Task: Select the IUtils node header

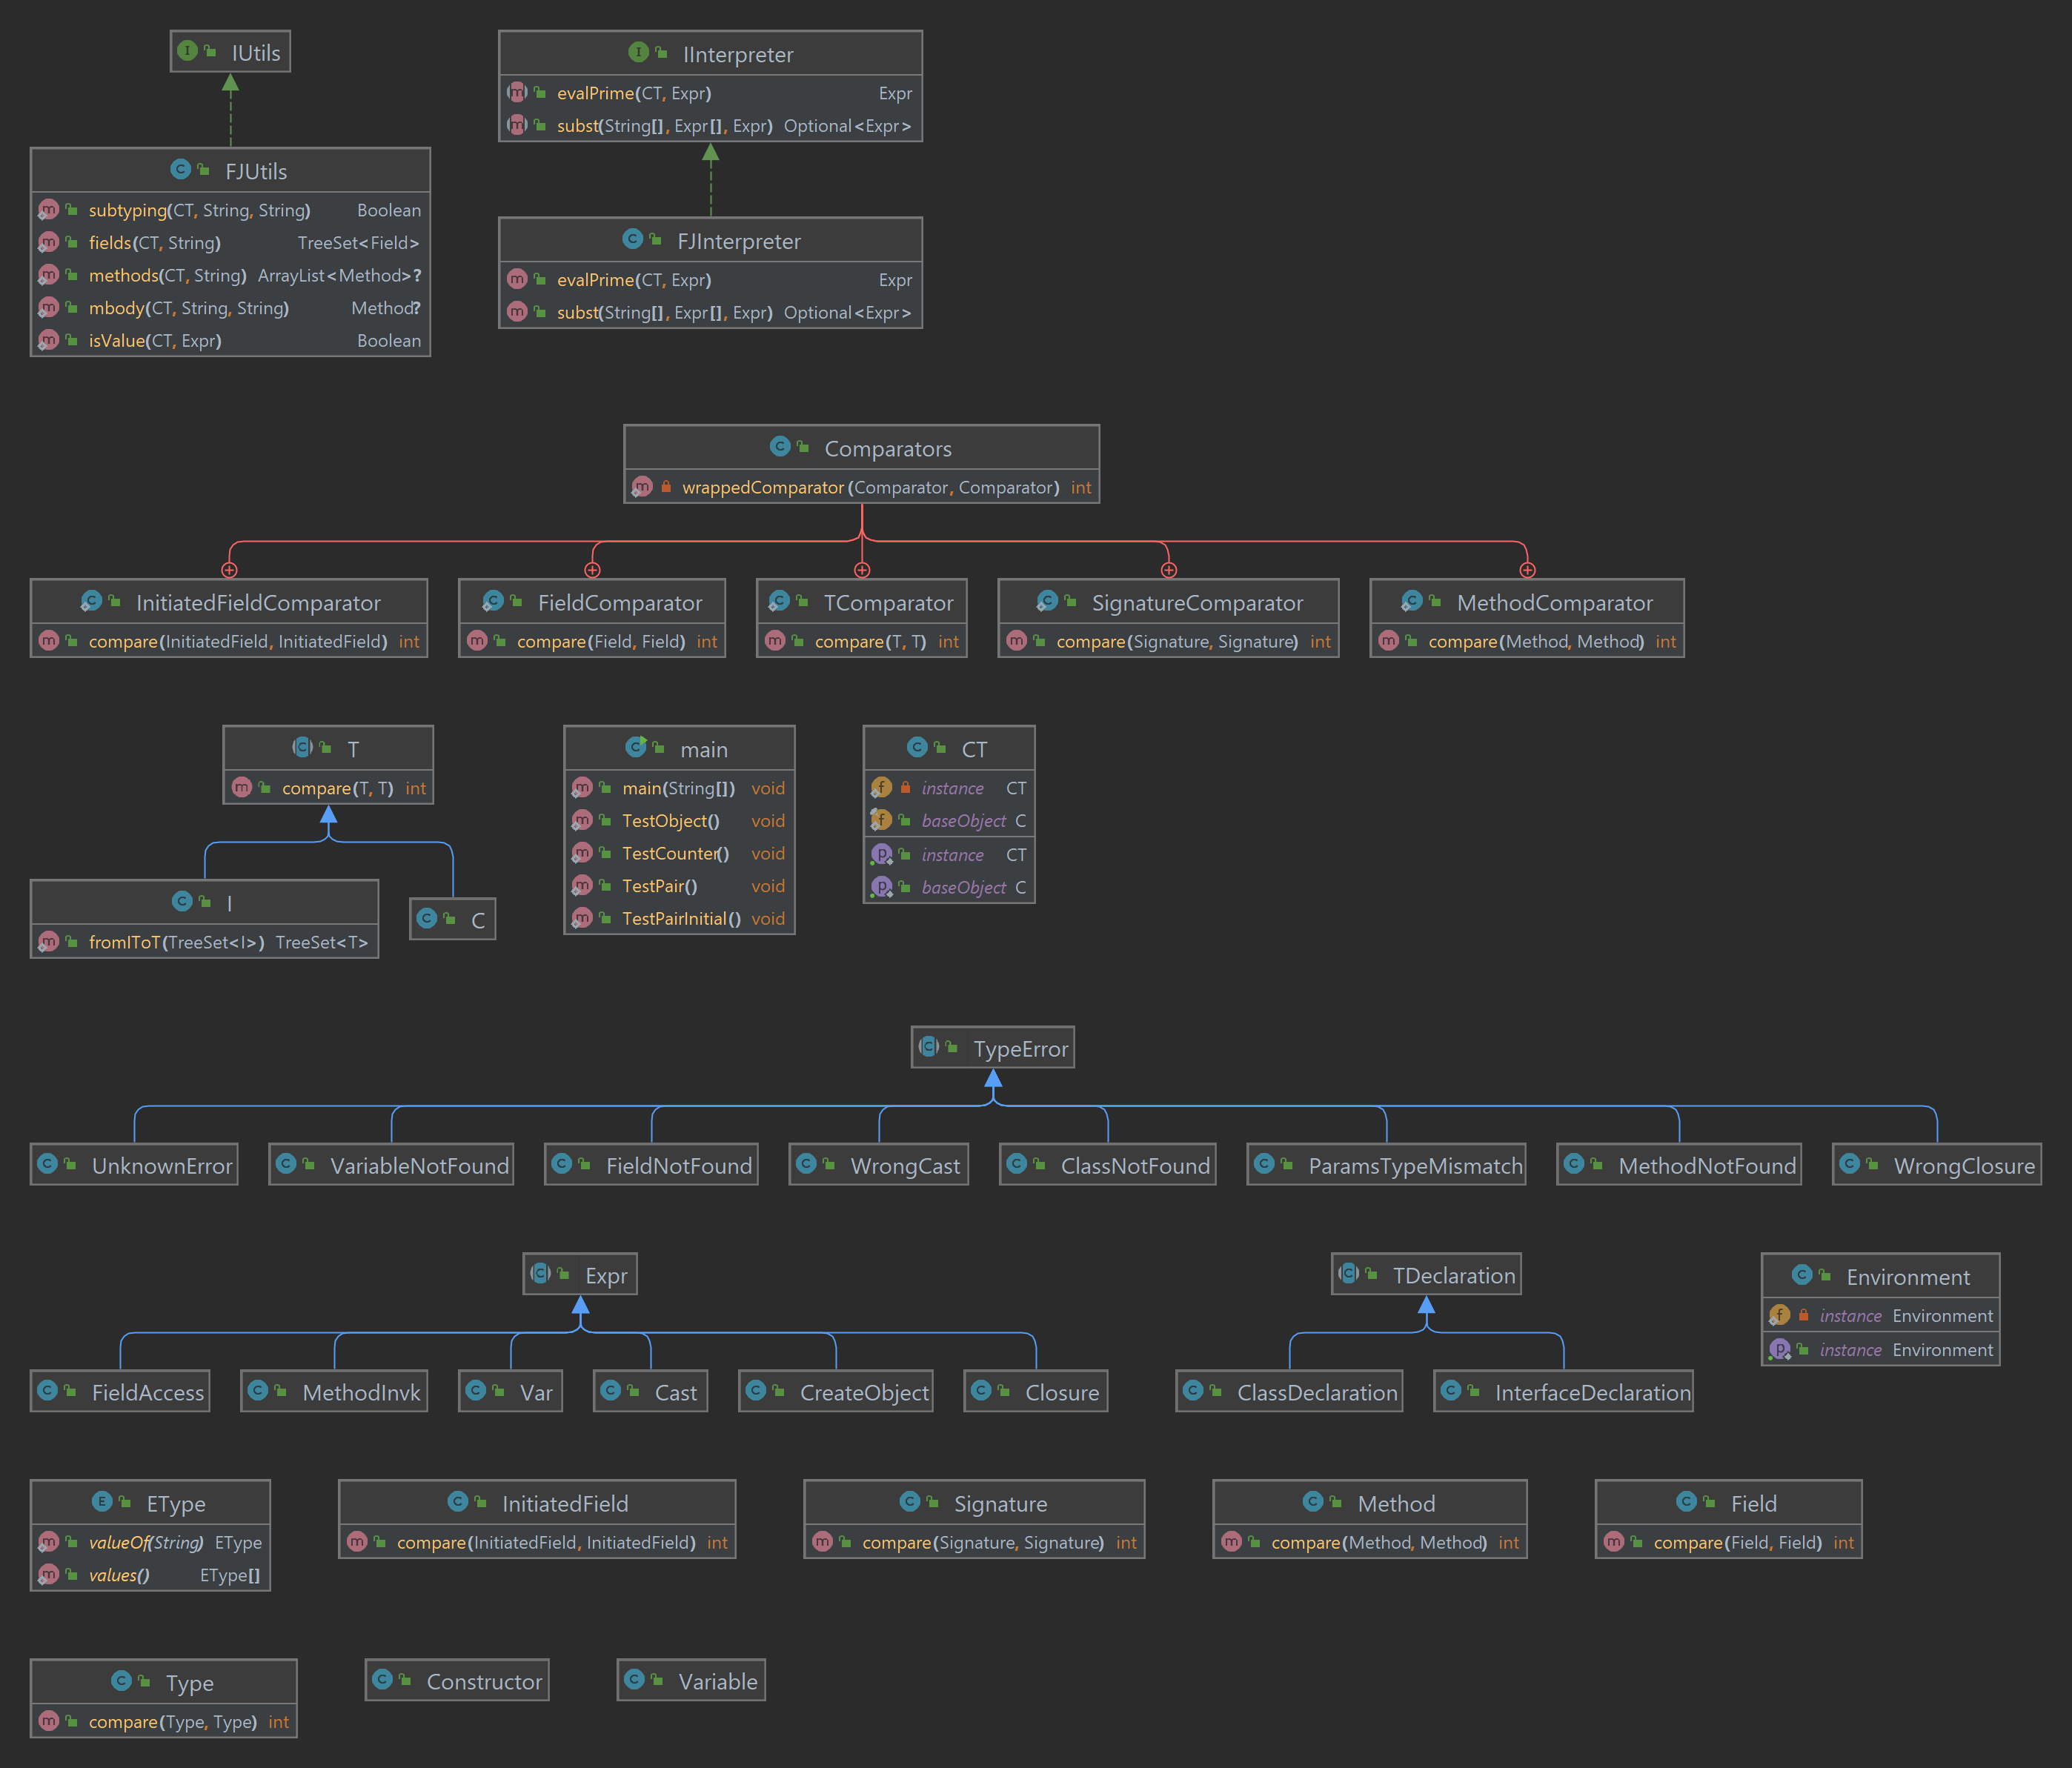Action: [x=230, y=52]
